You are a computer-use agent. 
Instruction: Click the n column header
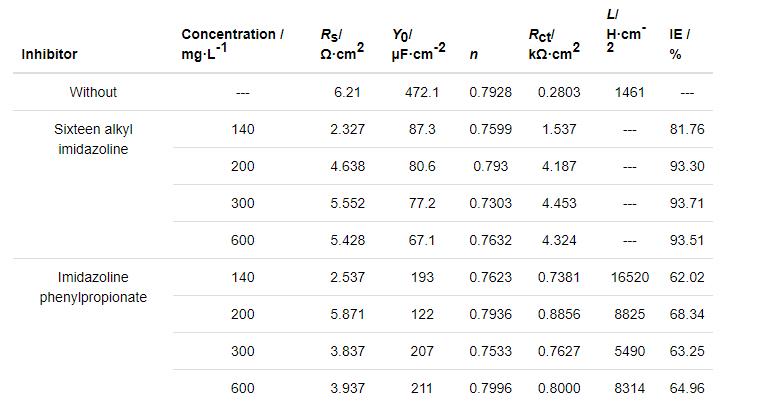tap(473, 54)
